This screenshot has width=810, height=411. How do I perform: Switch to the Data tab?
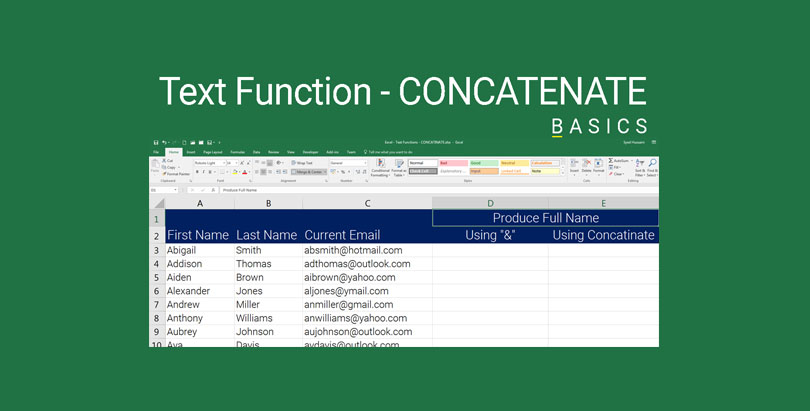click(256, 152)
